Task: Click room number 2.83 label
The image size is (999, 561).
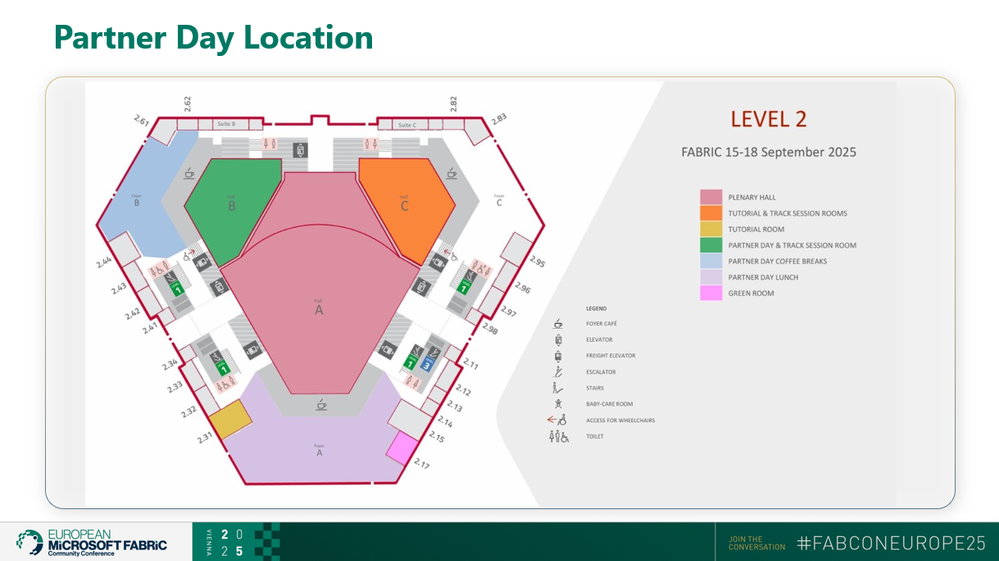Action: tap(499, 118)
